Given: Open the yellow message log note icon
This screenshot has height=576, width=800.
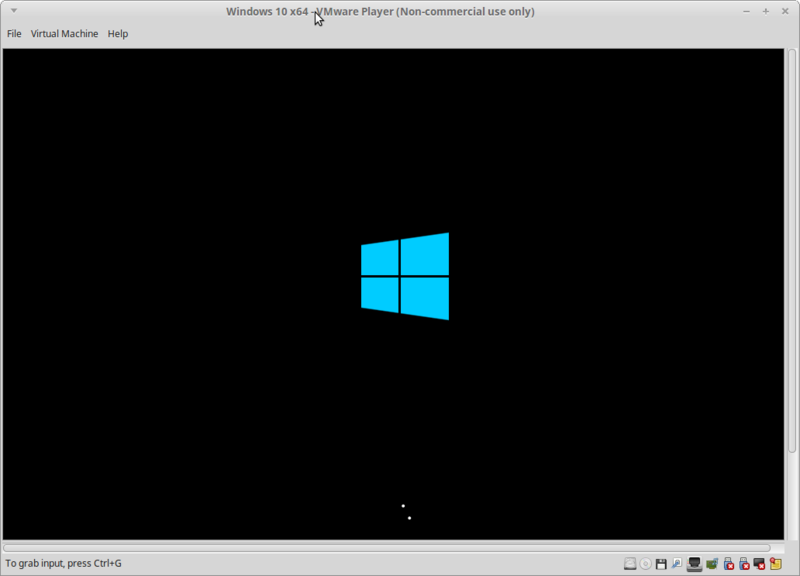Looking at the screenshot, I should click(776, 564).
